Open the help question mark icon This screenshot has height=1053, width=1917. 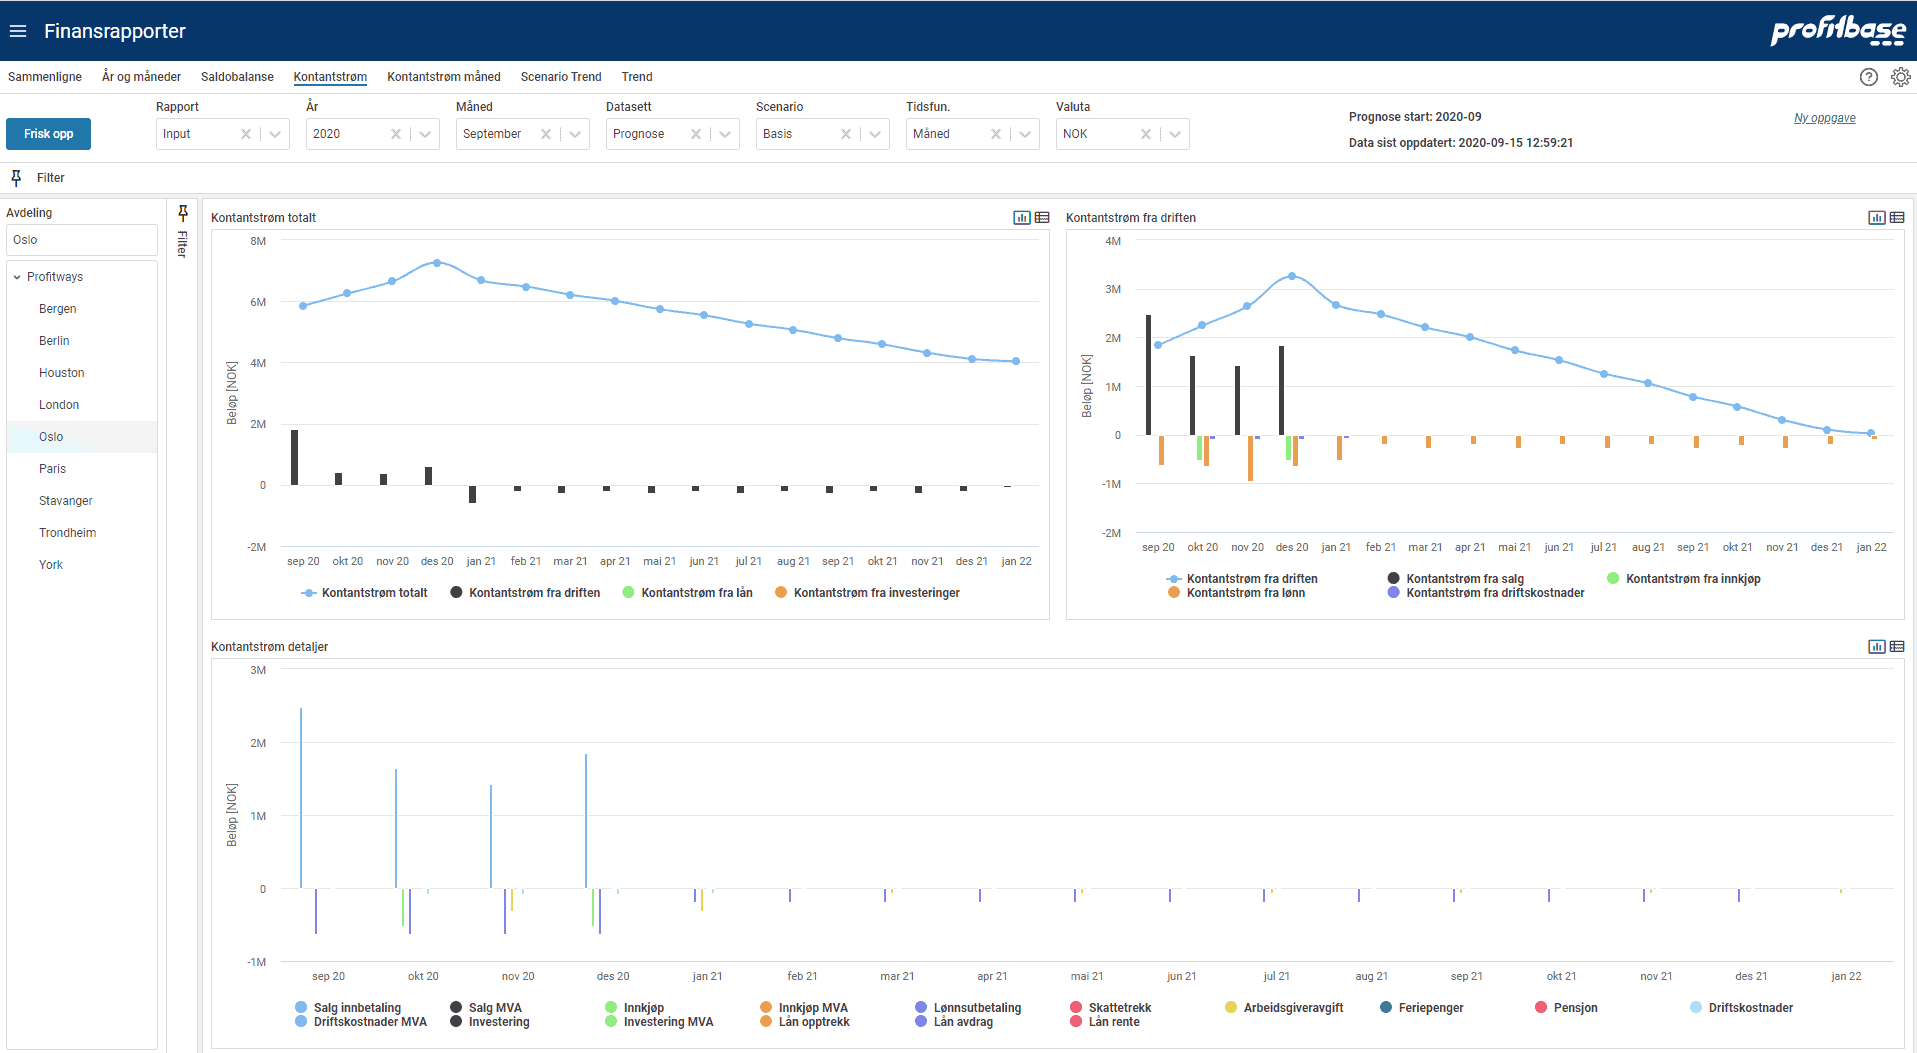coord(1868,77)
